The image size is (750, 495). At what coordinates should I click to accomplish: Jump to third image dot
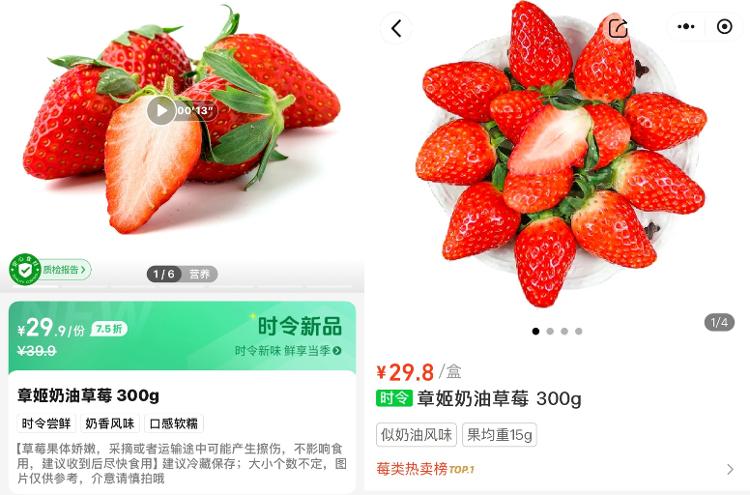click(x=564, y=331)
